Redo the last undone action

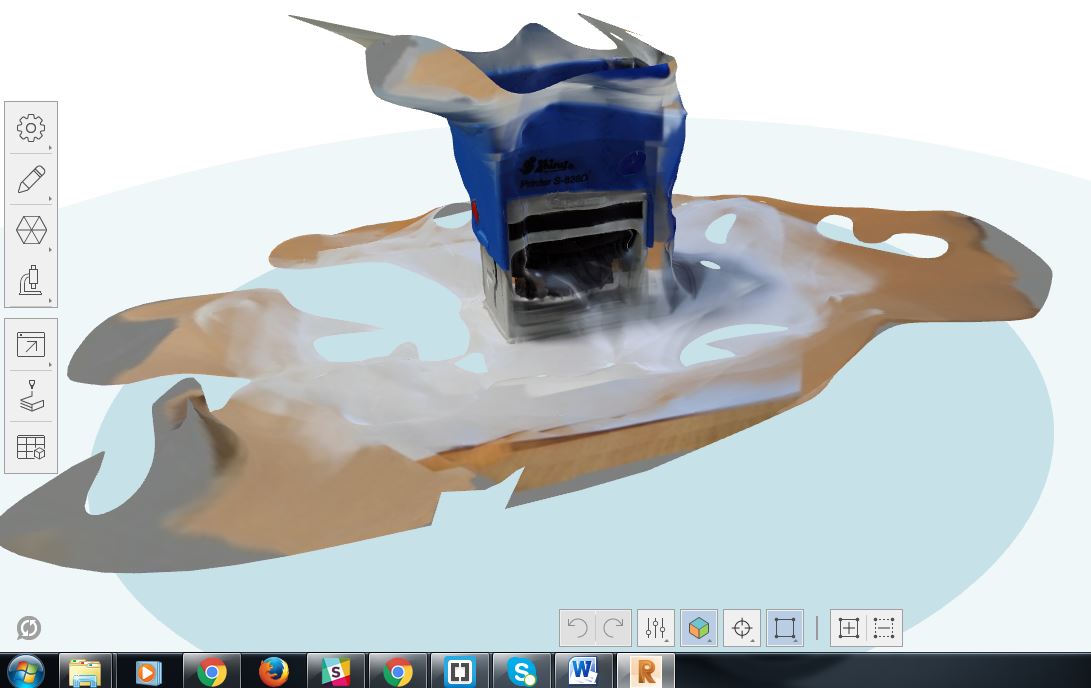pyautogui.click(x=614, y=627)
